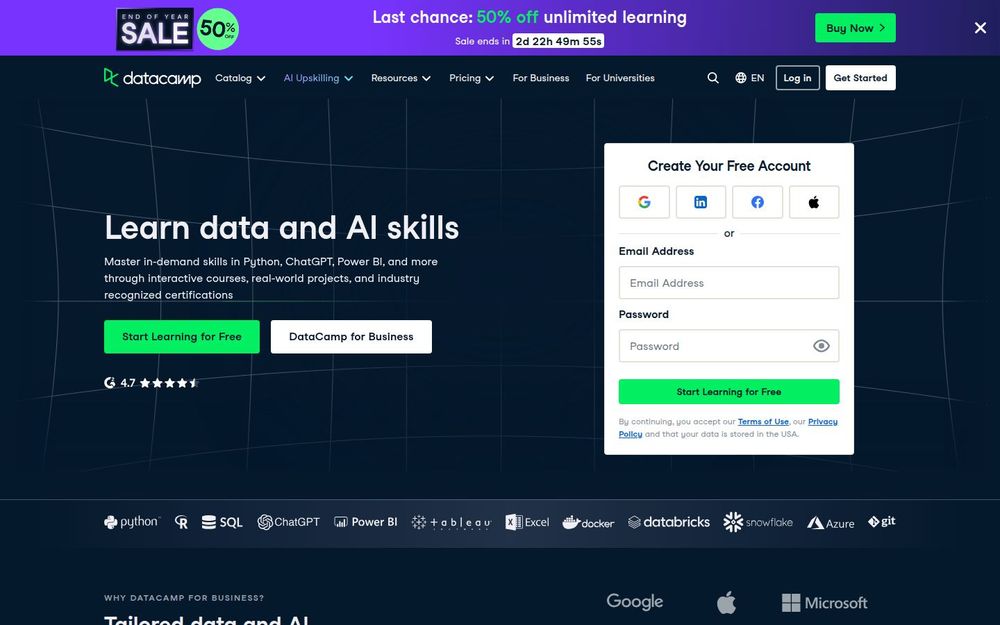This screenshot has height=625, width=1000.
Task: Click the Snowflake logo
Action: pyautogui.click(x=758, y=522)
